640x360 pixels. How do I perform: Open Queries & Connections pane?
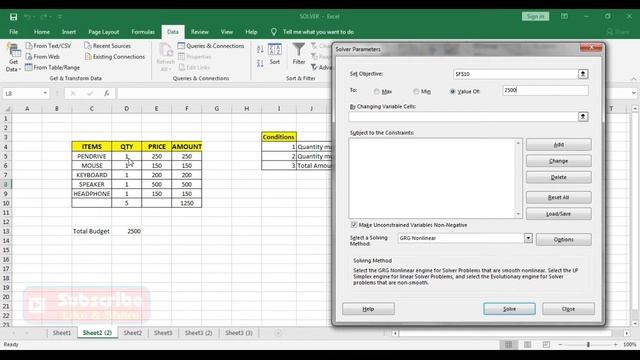(x=211, y=46)
